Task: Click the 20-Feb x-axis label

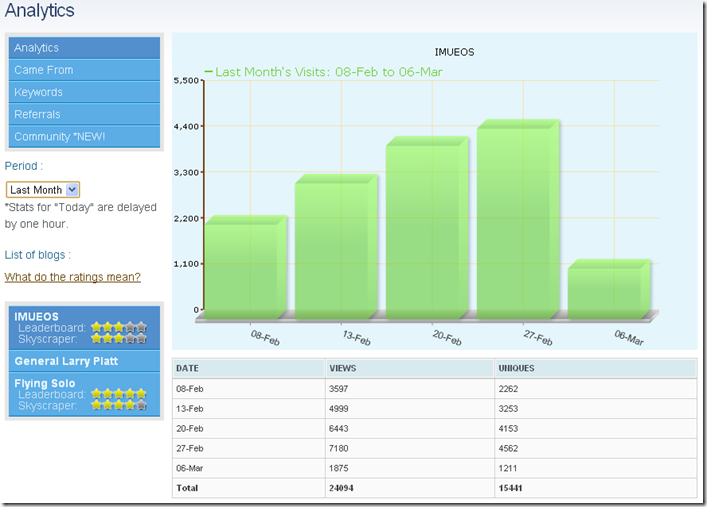Action: [x=447, y=338]
